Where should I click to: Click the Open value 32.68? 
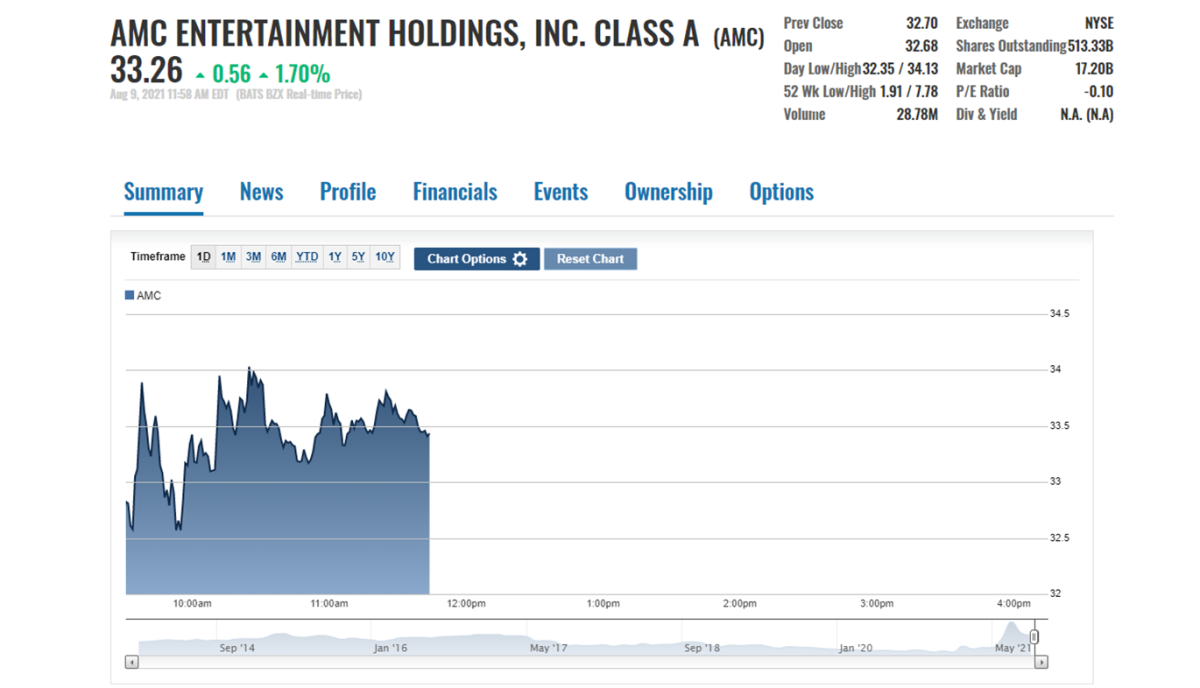click(x=921, y=46)
